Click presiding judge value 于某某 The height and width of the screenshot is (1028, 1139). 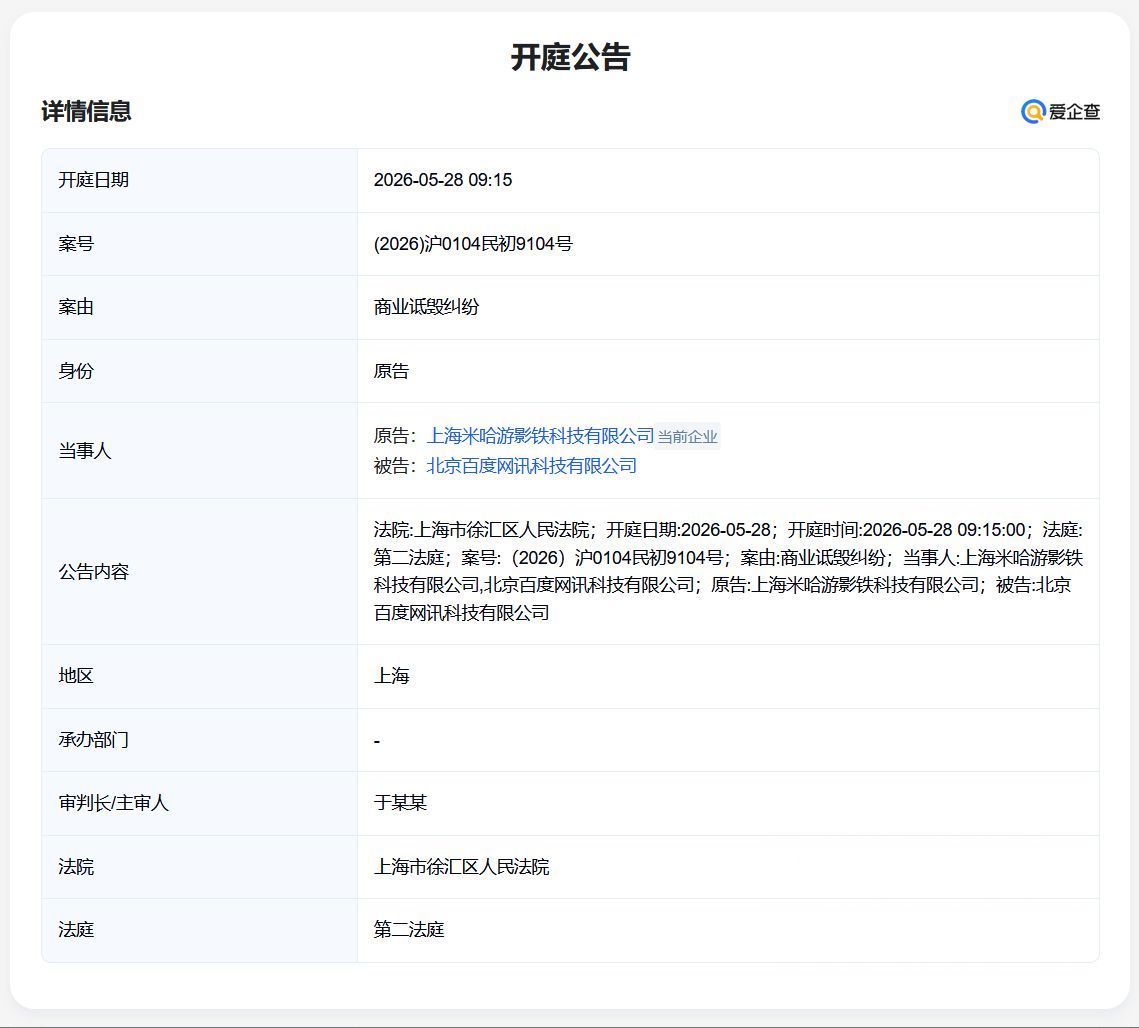[x=400, y=803]
